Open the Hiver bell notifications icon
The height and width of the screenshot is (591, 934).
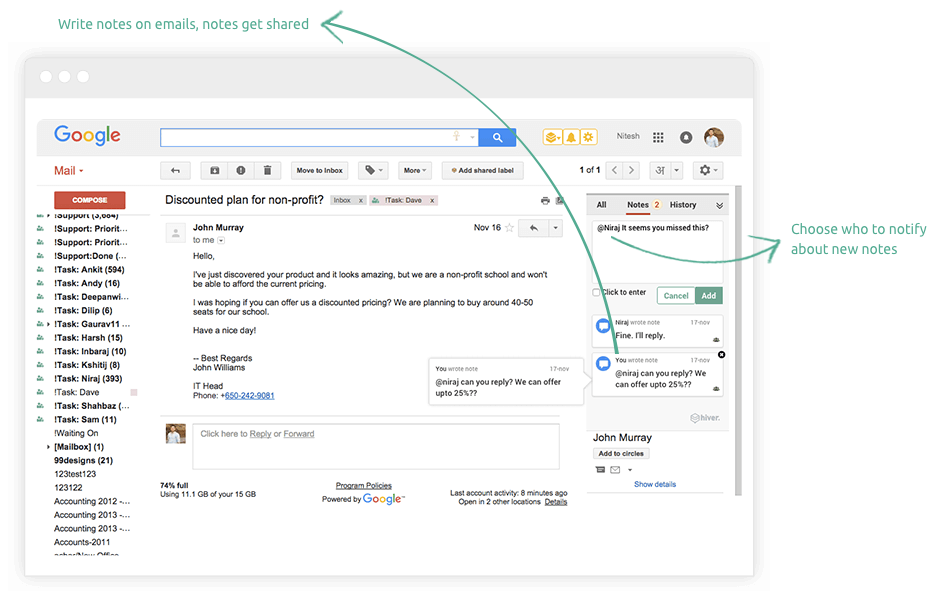(571, 138)
